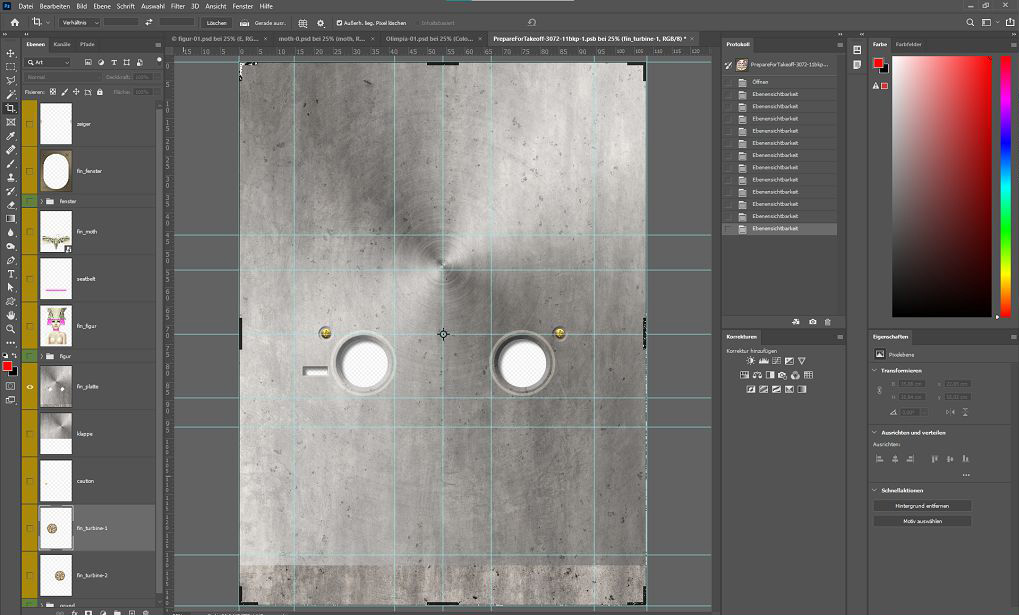Click the Gerade ausr. straighten button
This screenshot has height=615, width=1019.
[263, 23]
